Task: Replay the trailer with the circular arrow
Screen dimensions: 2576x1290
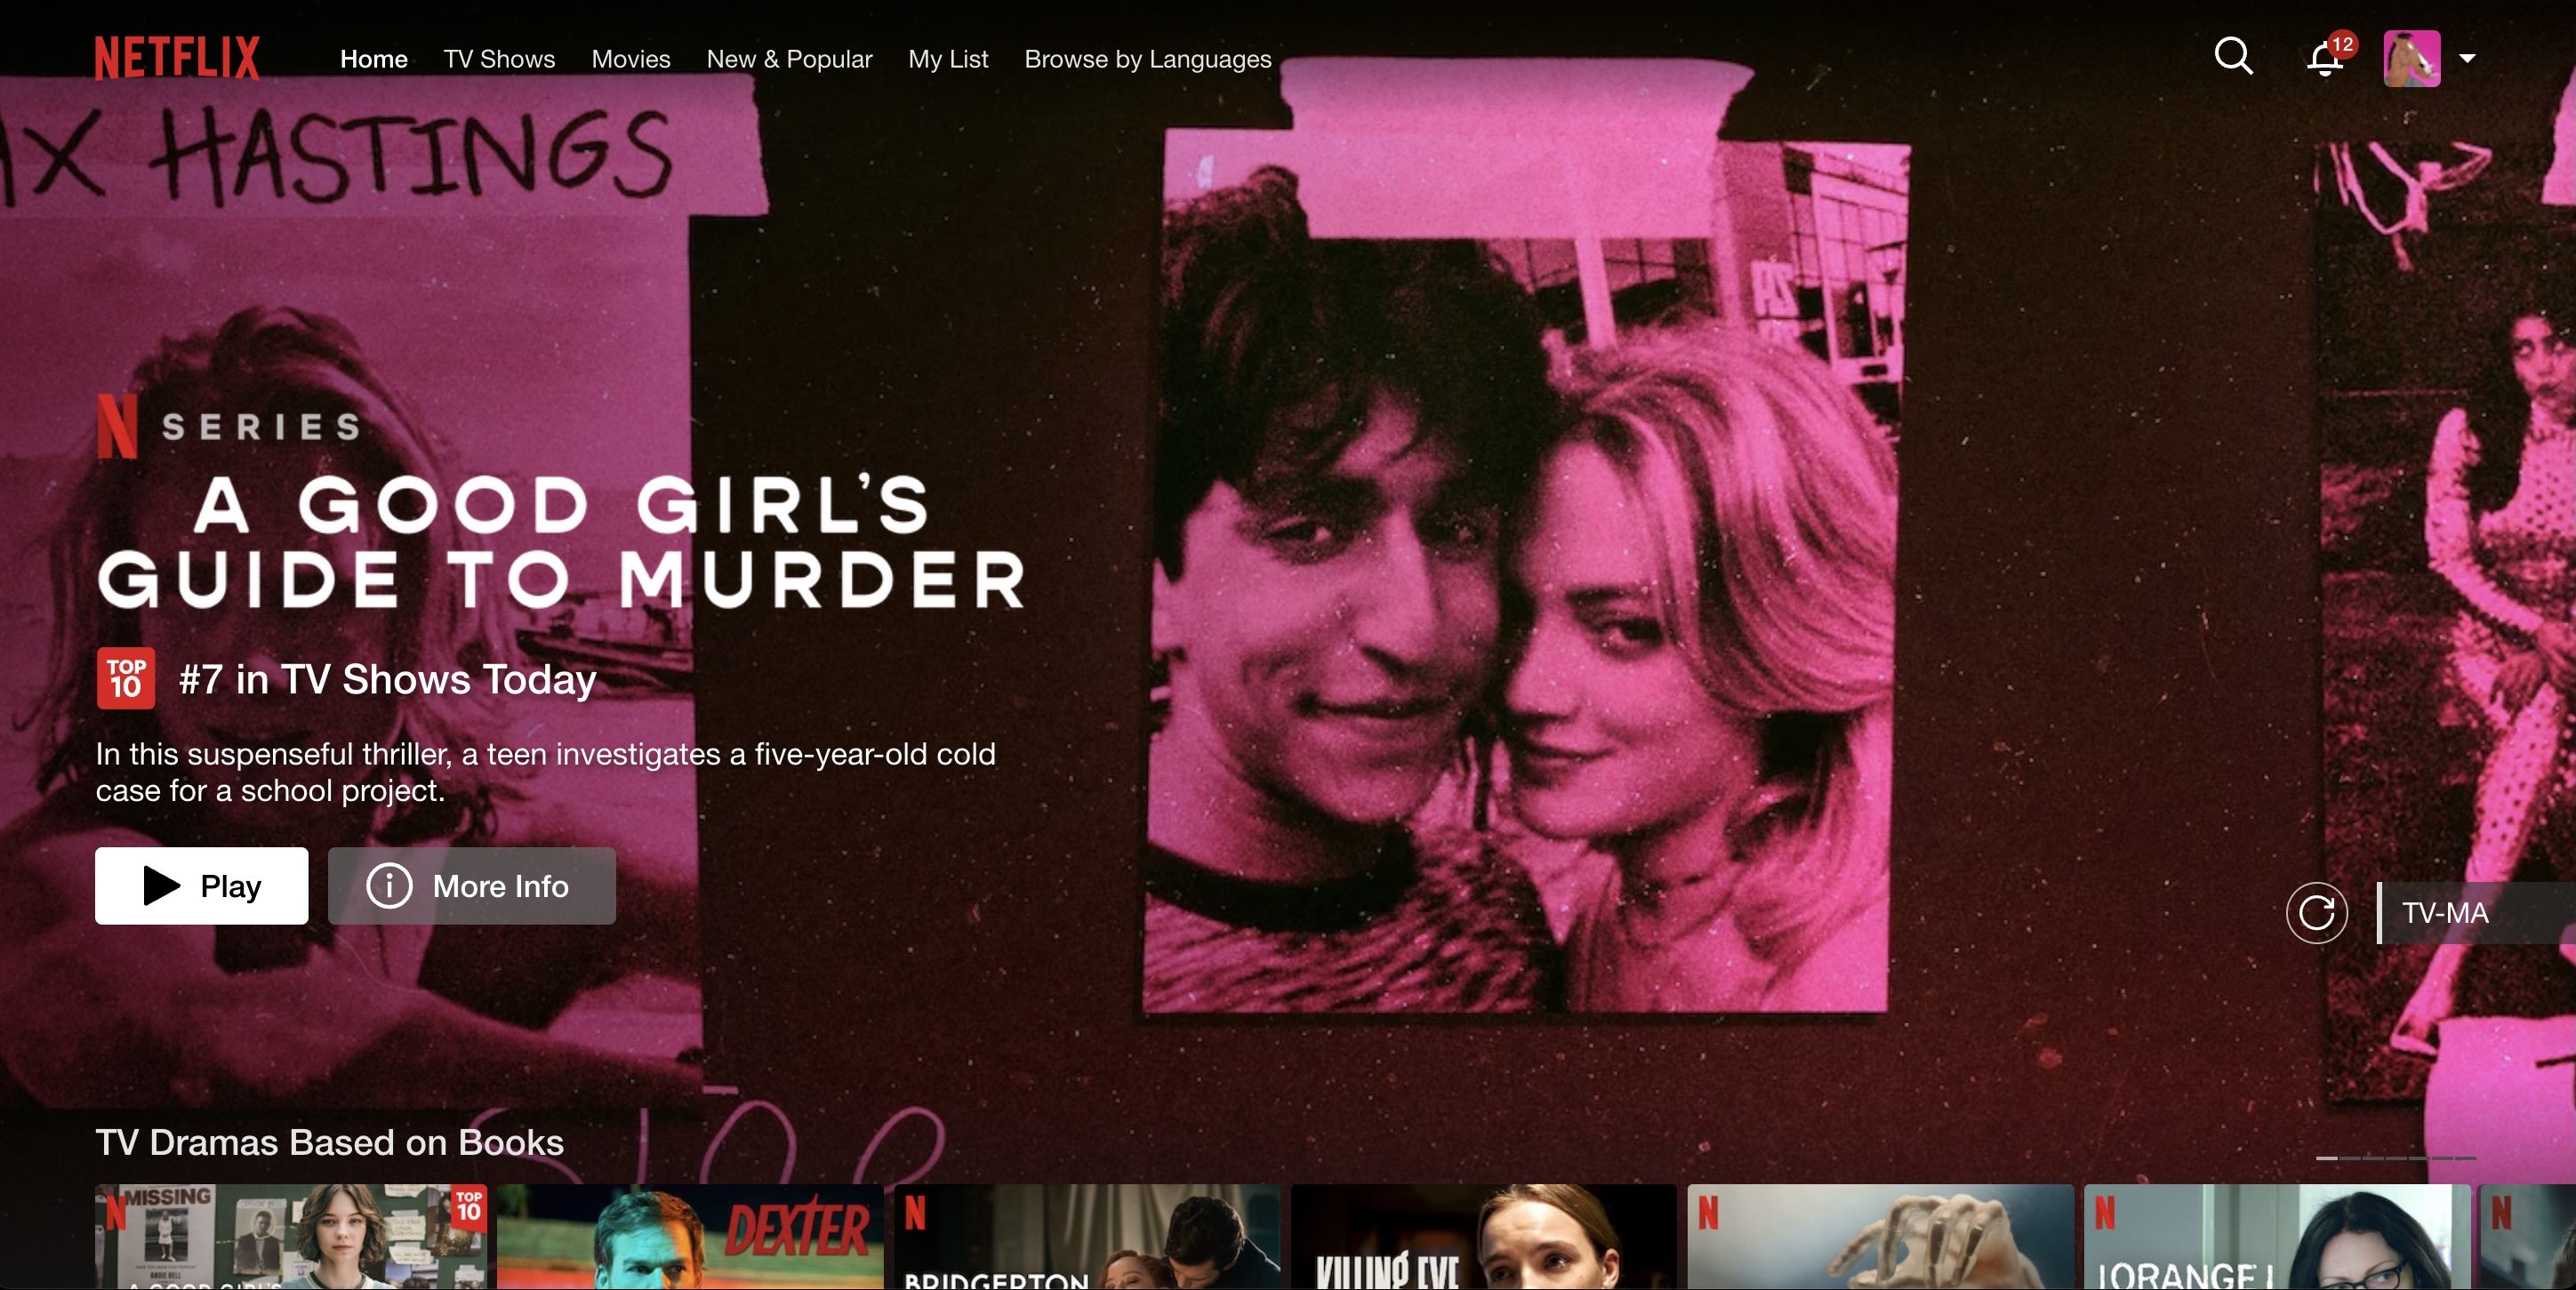Action: point(2316,912)
